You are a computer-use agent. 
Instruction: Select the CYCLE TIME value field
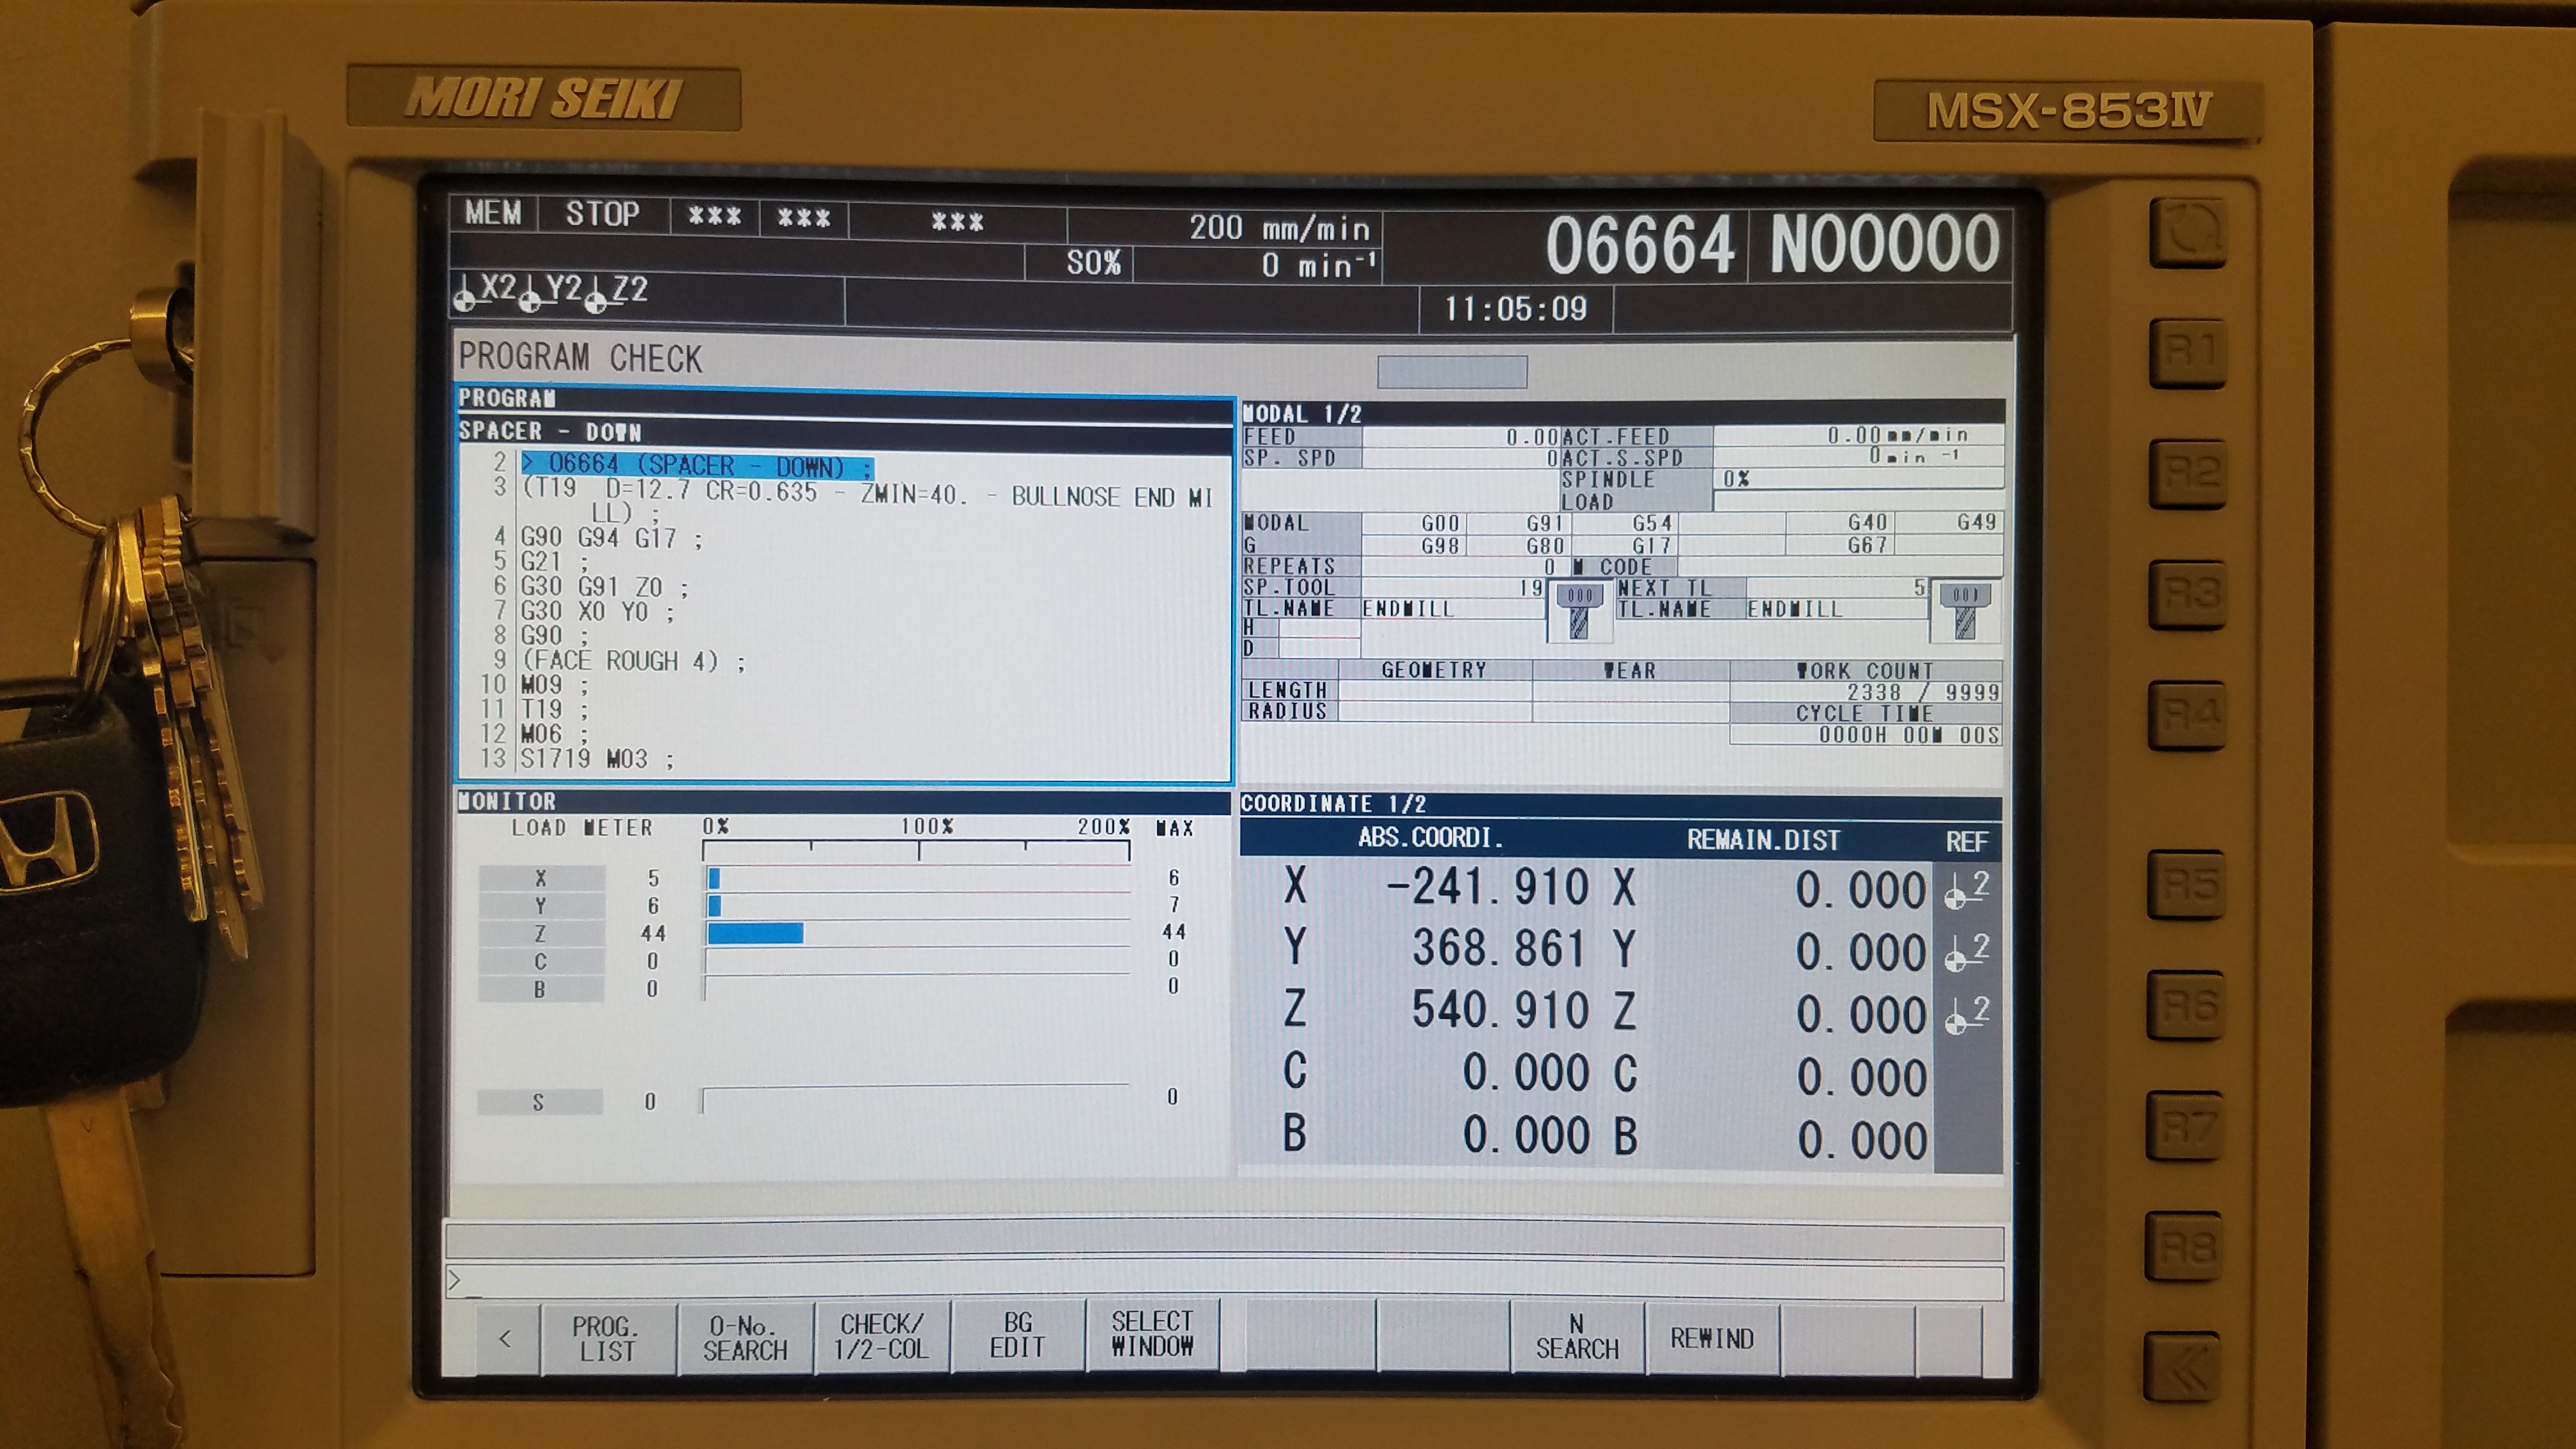pos(1866,735)
